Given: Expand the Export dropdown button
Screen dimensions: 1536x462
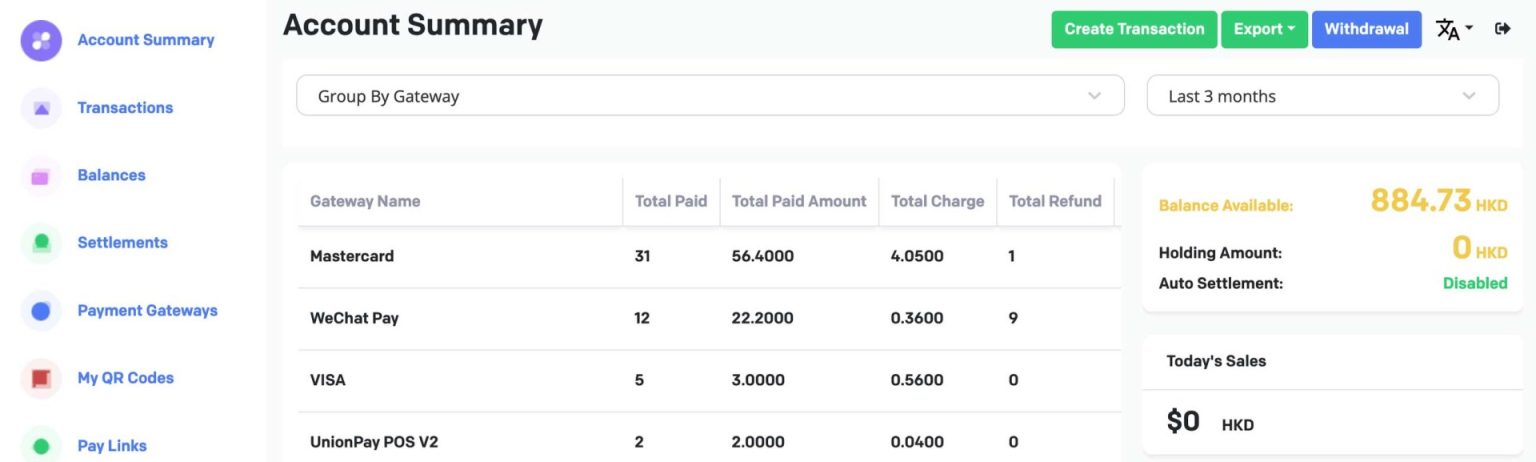Looking at the screenshot, I should (x=1264, y=29).
